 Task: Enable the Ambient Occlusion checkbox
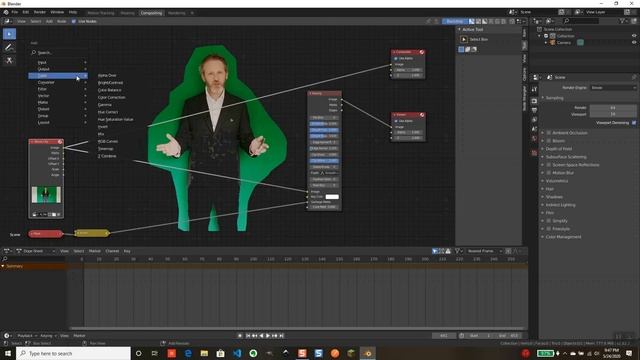549,133
